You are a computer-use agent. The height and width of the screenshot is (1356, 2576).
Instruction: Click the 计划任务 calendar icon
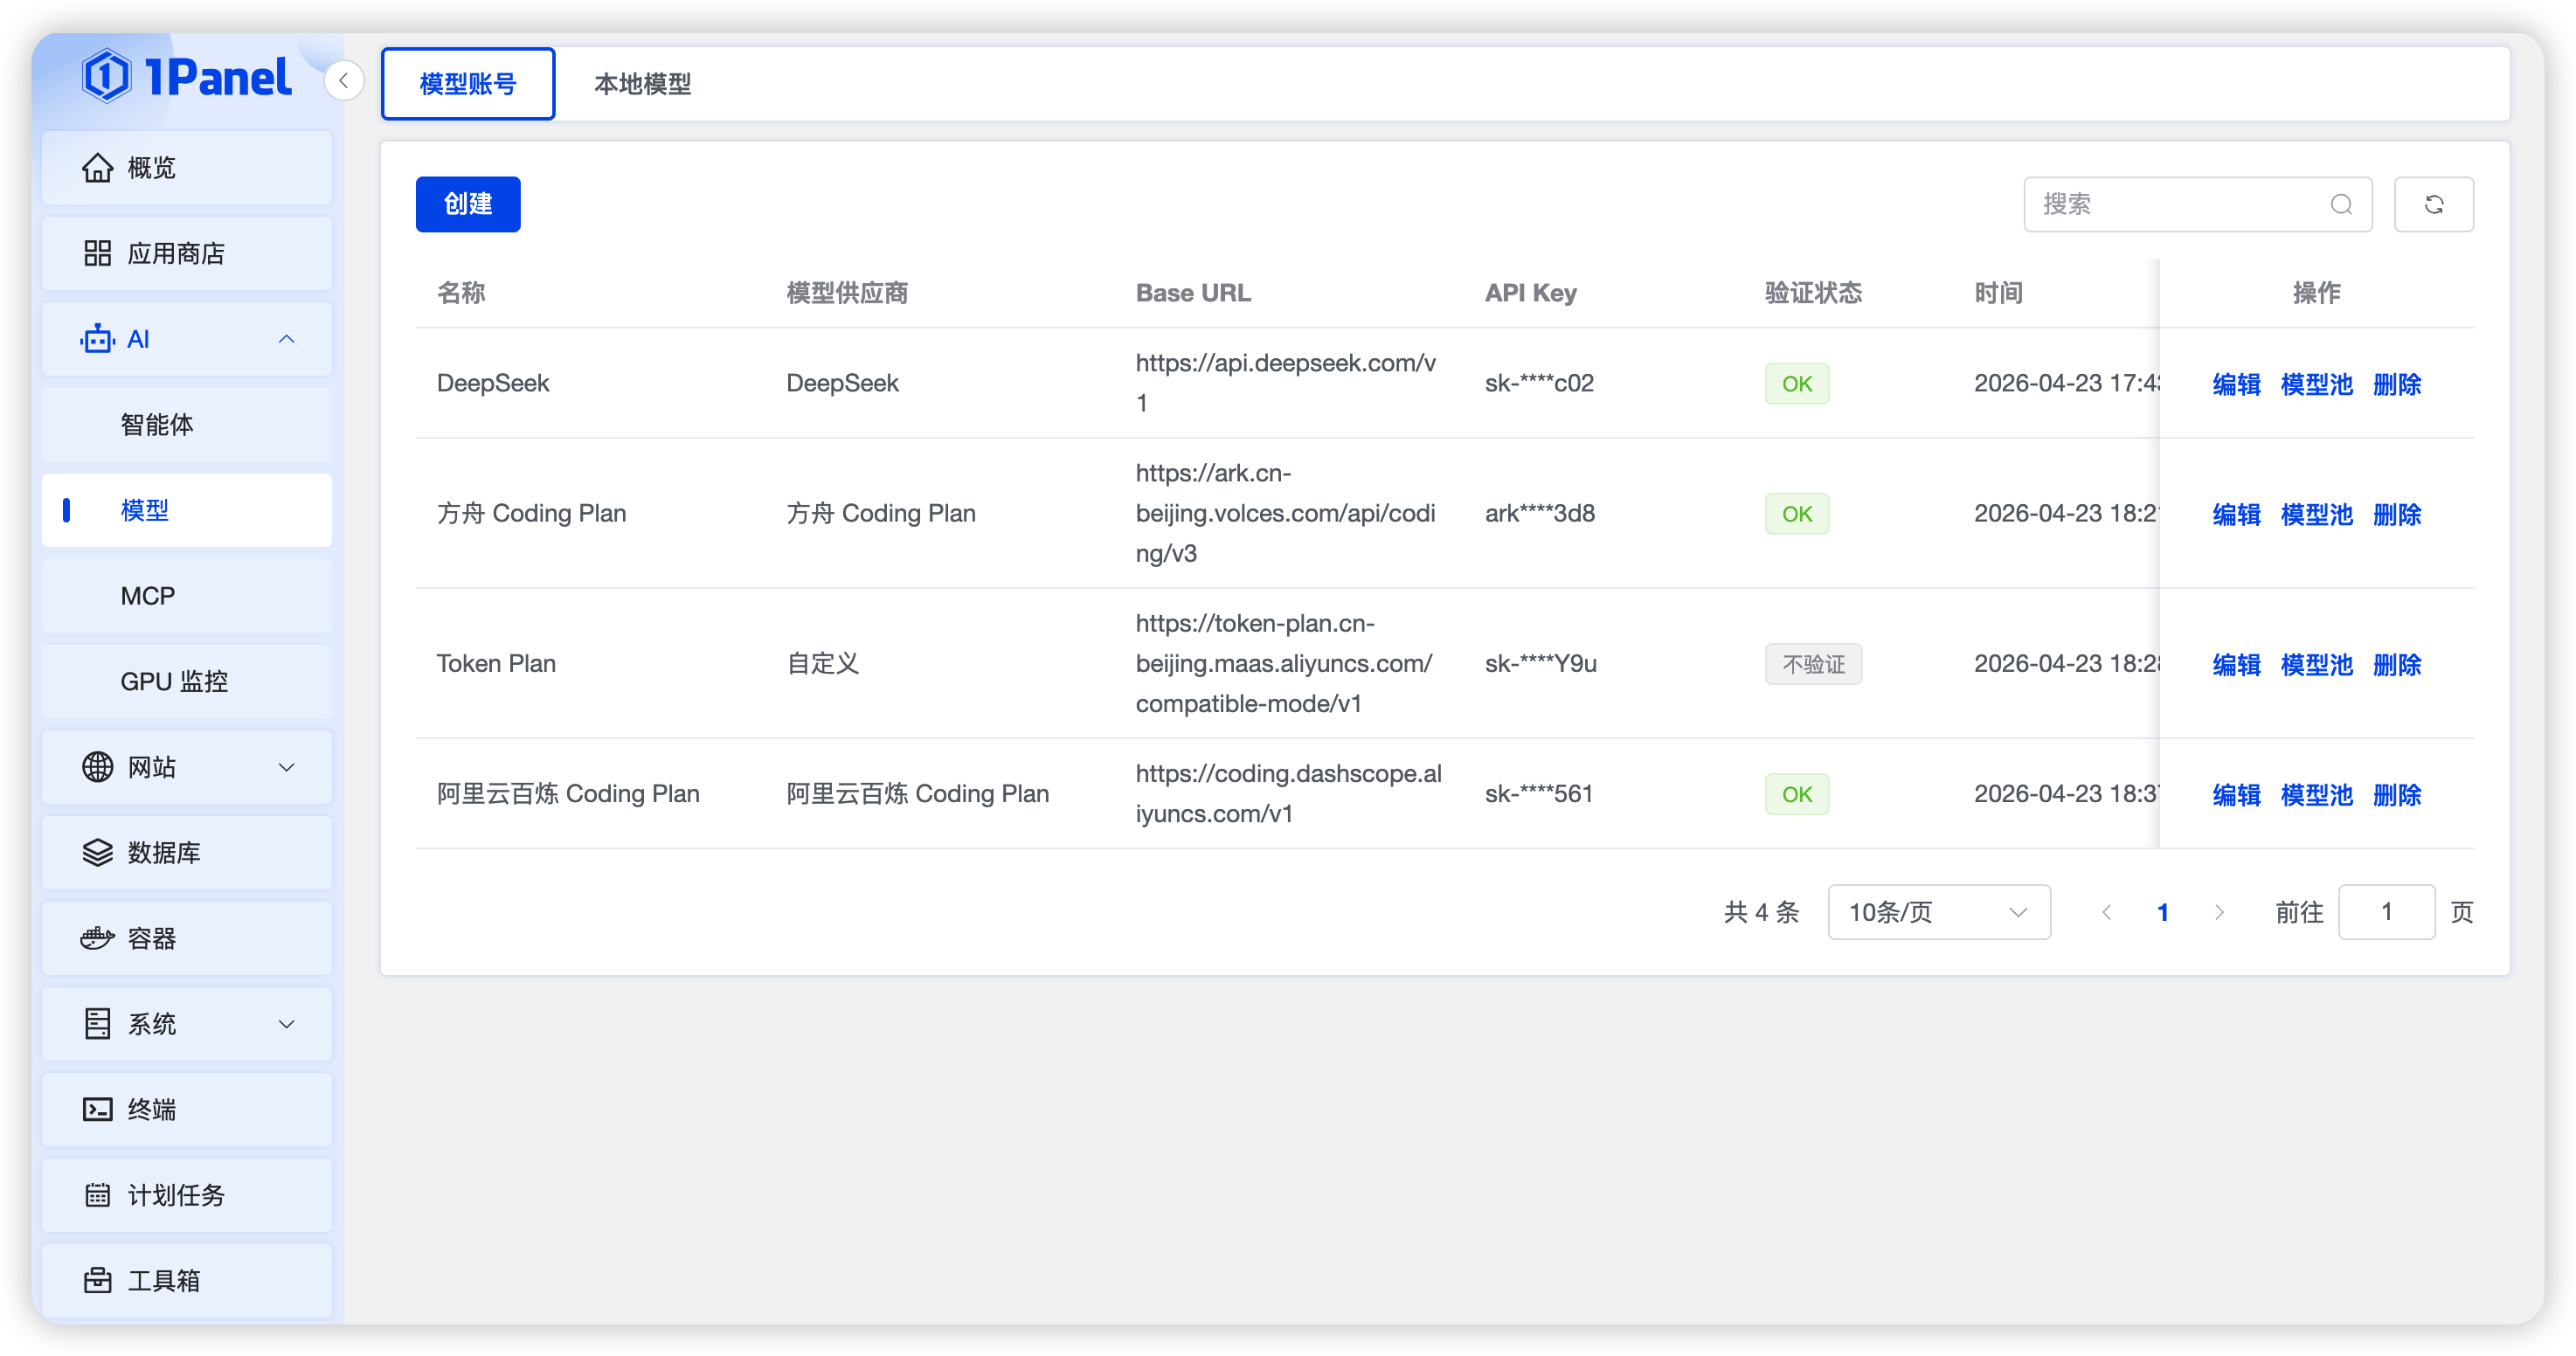tap(97, 1195)
